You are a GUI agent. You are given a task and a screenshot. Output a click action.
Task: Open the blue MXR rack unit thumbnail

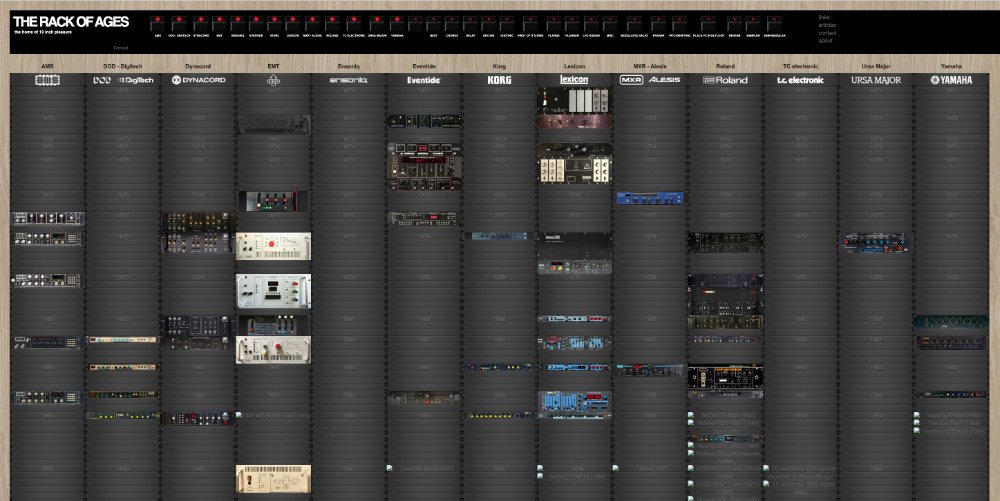click(x=650, y=198)
